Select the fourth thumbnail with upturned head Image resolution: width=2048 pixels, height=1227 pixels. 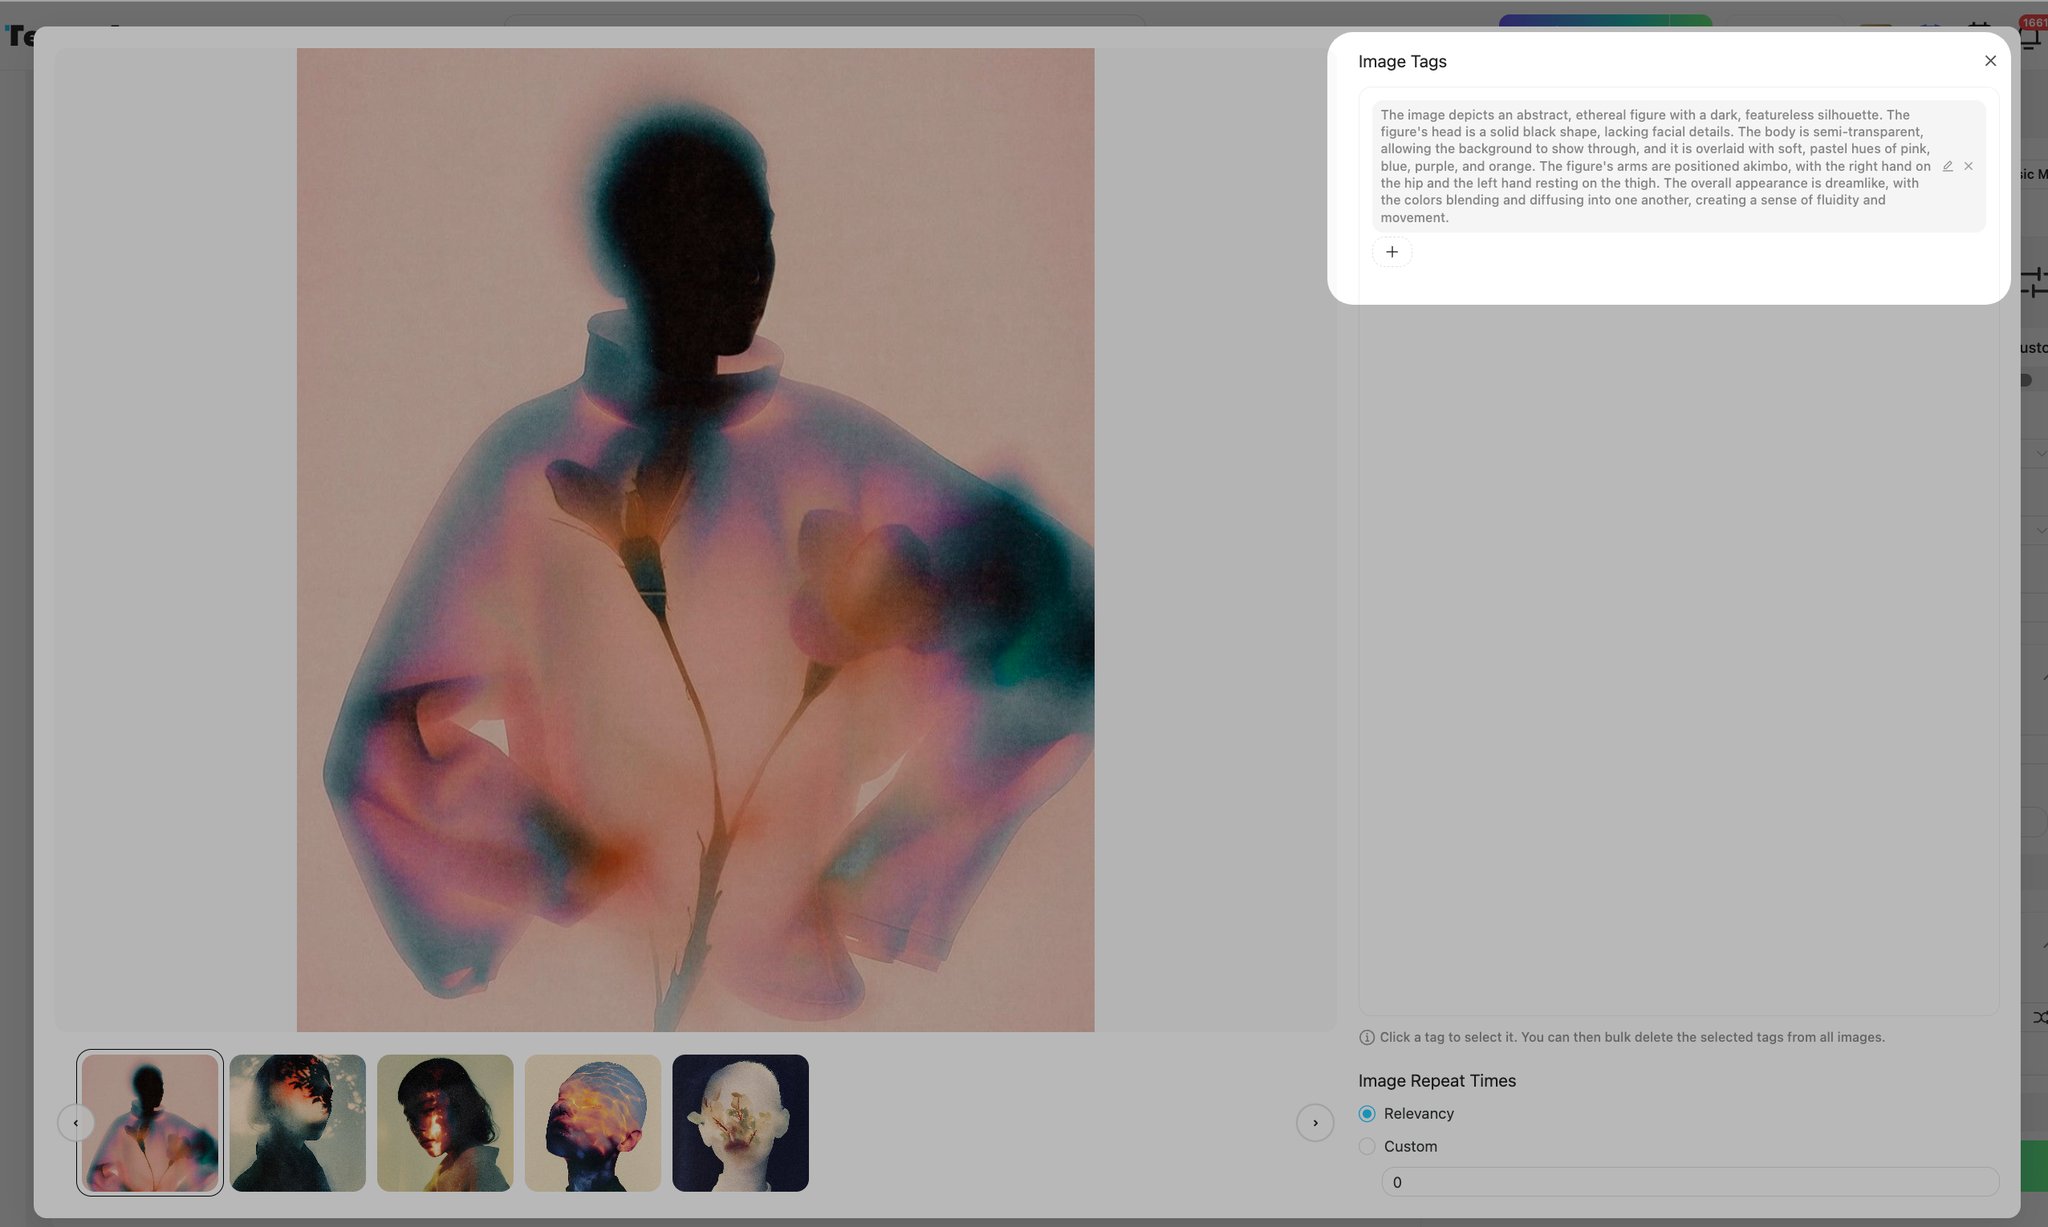point(593,1122)
